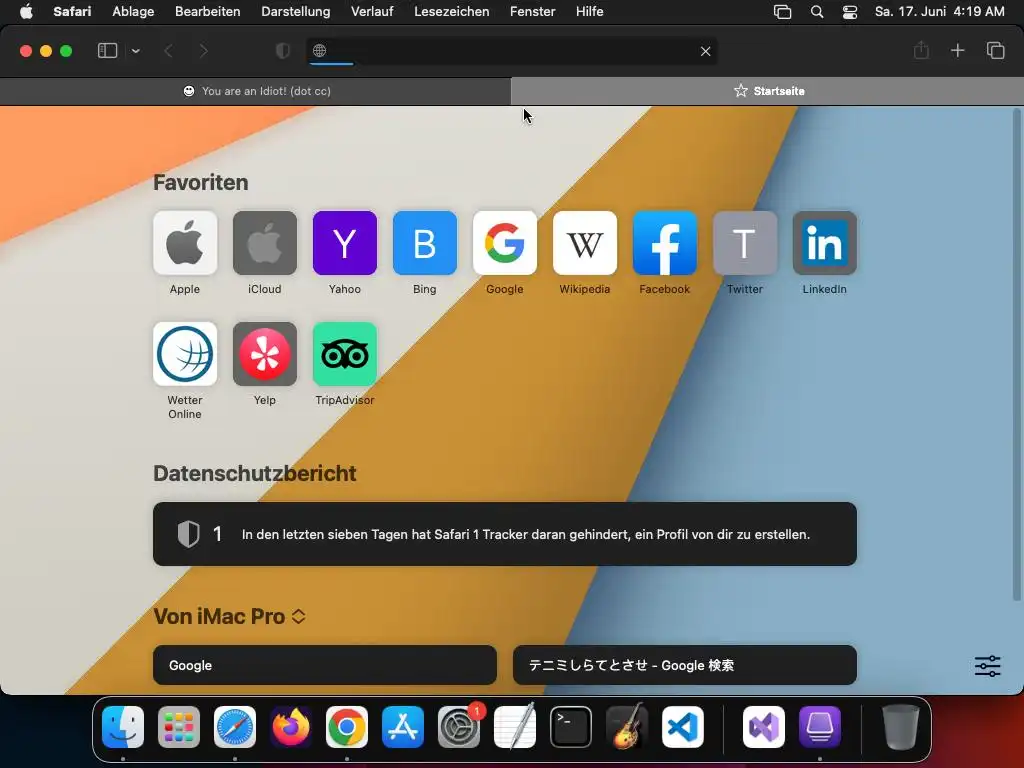
Task: Open the Hilfe menu
Action: point(590,12)
